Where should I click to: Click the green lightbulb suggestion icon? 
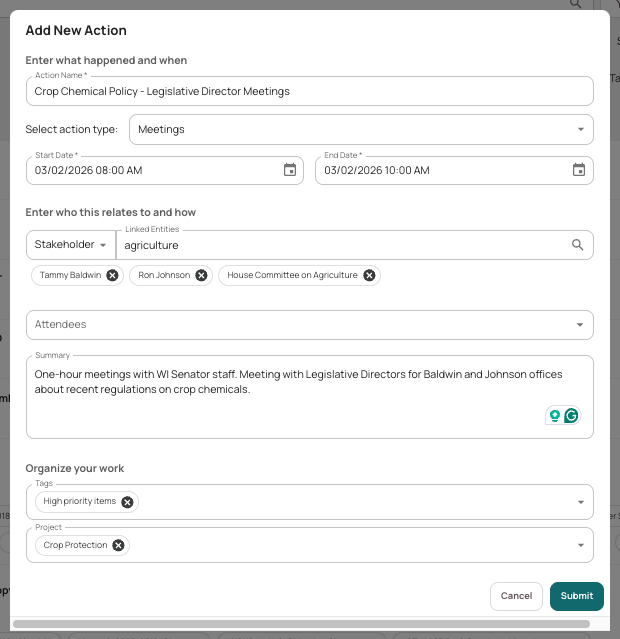point(554,416)
